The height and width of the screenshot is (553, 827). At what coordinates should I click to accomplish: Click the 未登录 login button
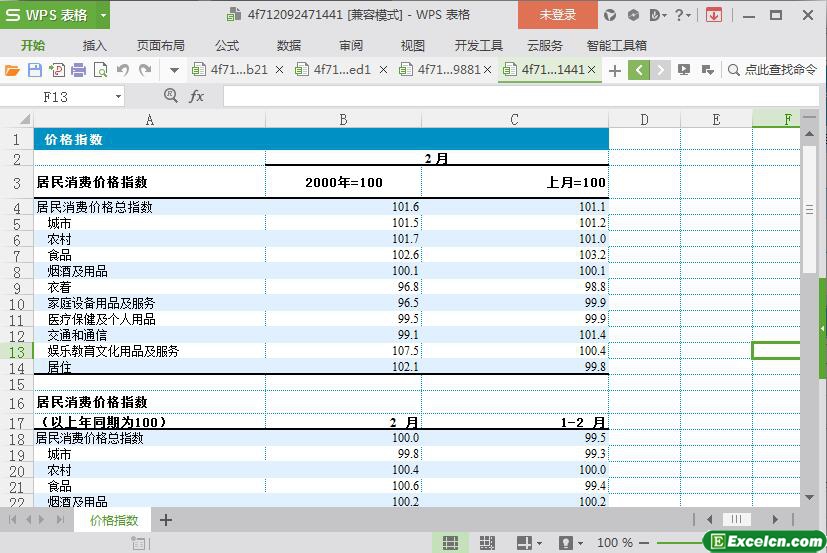click(x=557, y=15)
